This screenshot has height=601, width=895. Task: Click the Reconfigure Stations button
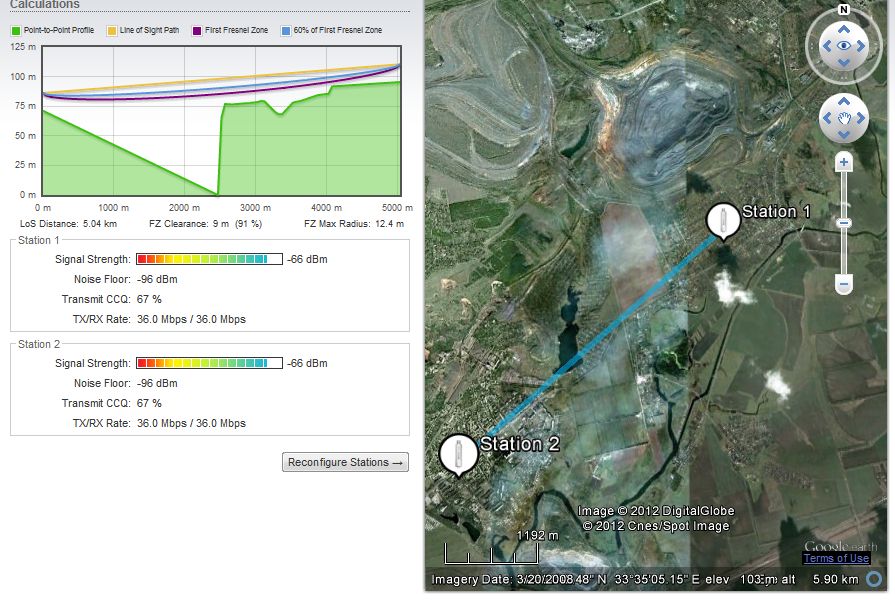tap(346, 462)
